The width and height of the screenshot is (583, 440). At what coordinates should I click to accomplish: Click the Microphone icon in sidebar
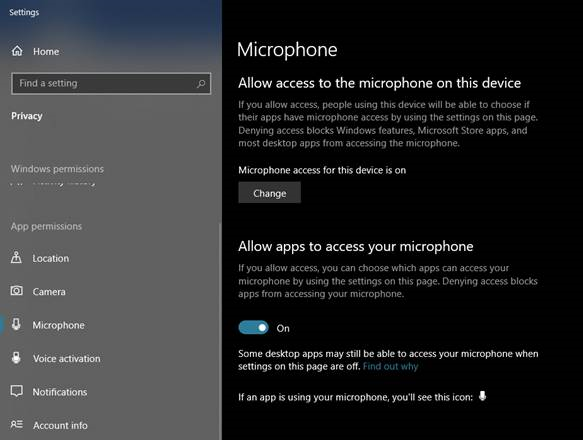coord(16,324)
